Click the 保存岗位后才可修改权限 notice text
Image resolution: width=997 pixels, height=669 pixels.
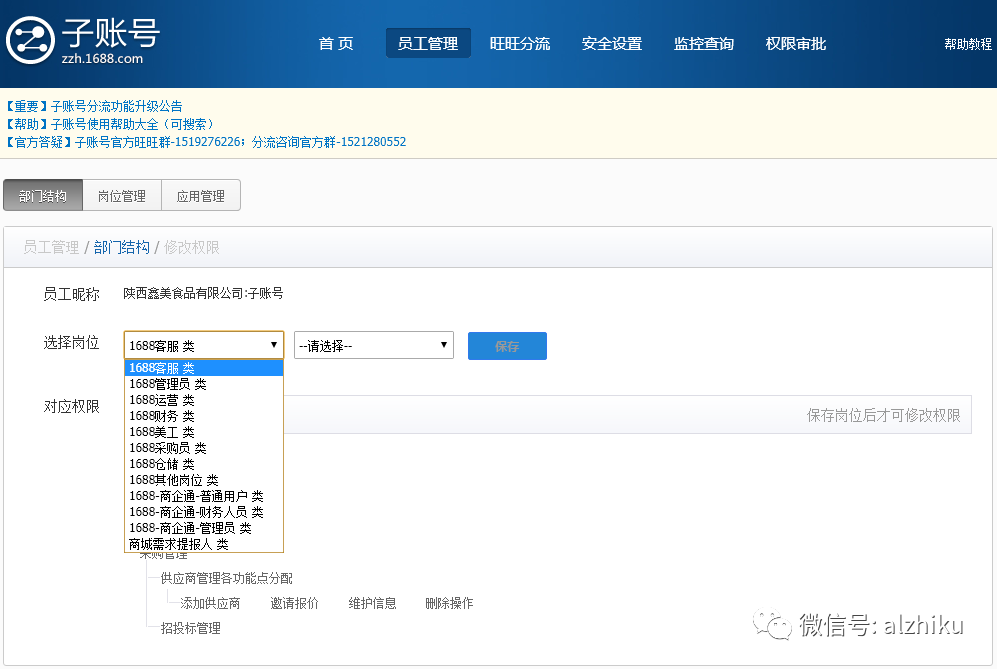coord(884,415)
